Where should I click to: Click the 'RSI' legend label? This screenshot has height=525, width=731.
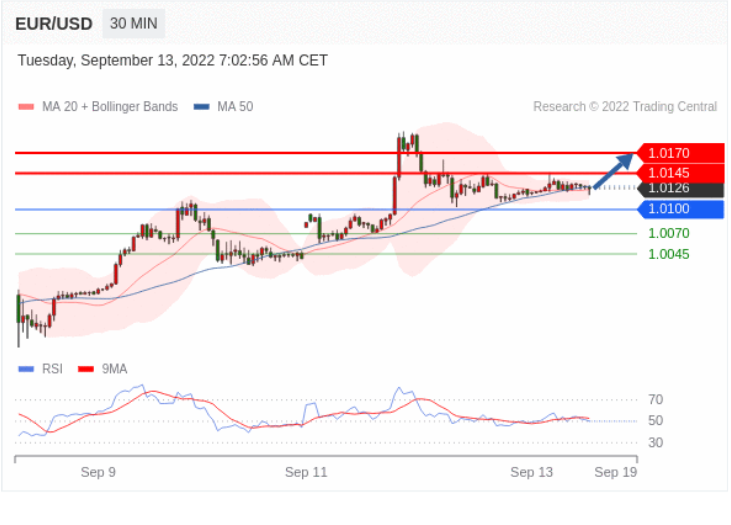coord(52,369)
